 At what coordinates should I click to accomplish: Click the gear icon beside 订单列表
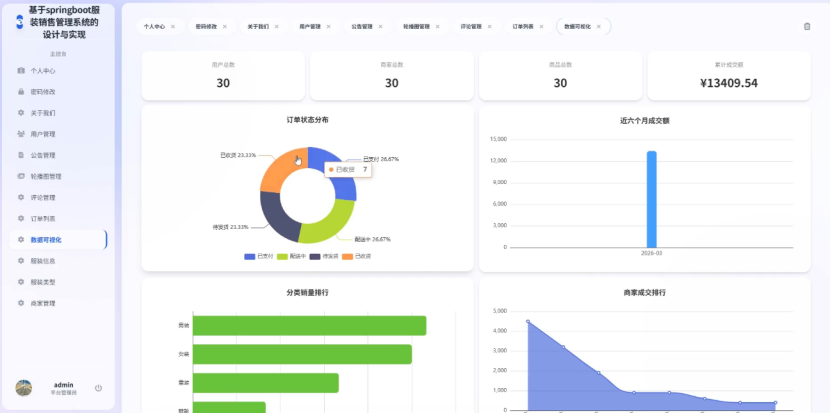point(21,219)
